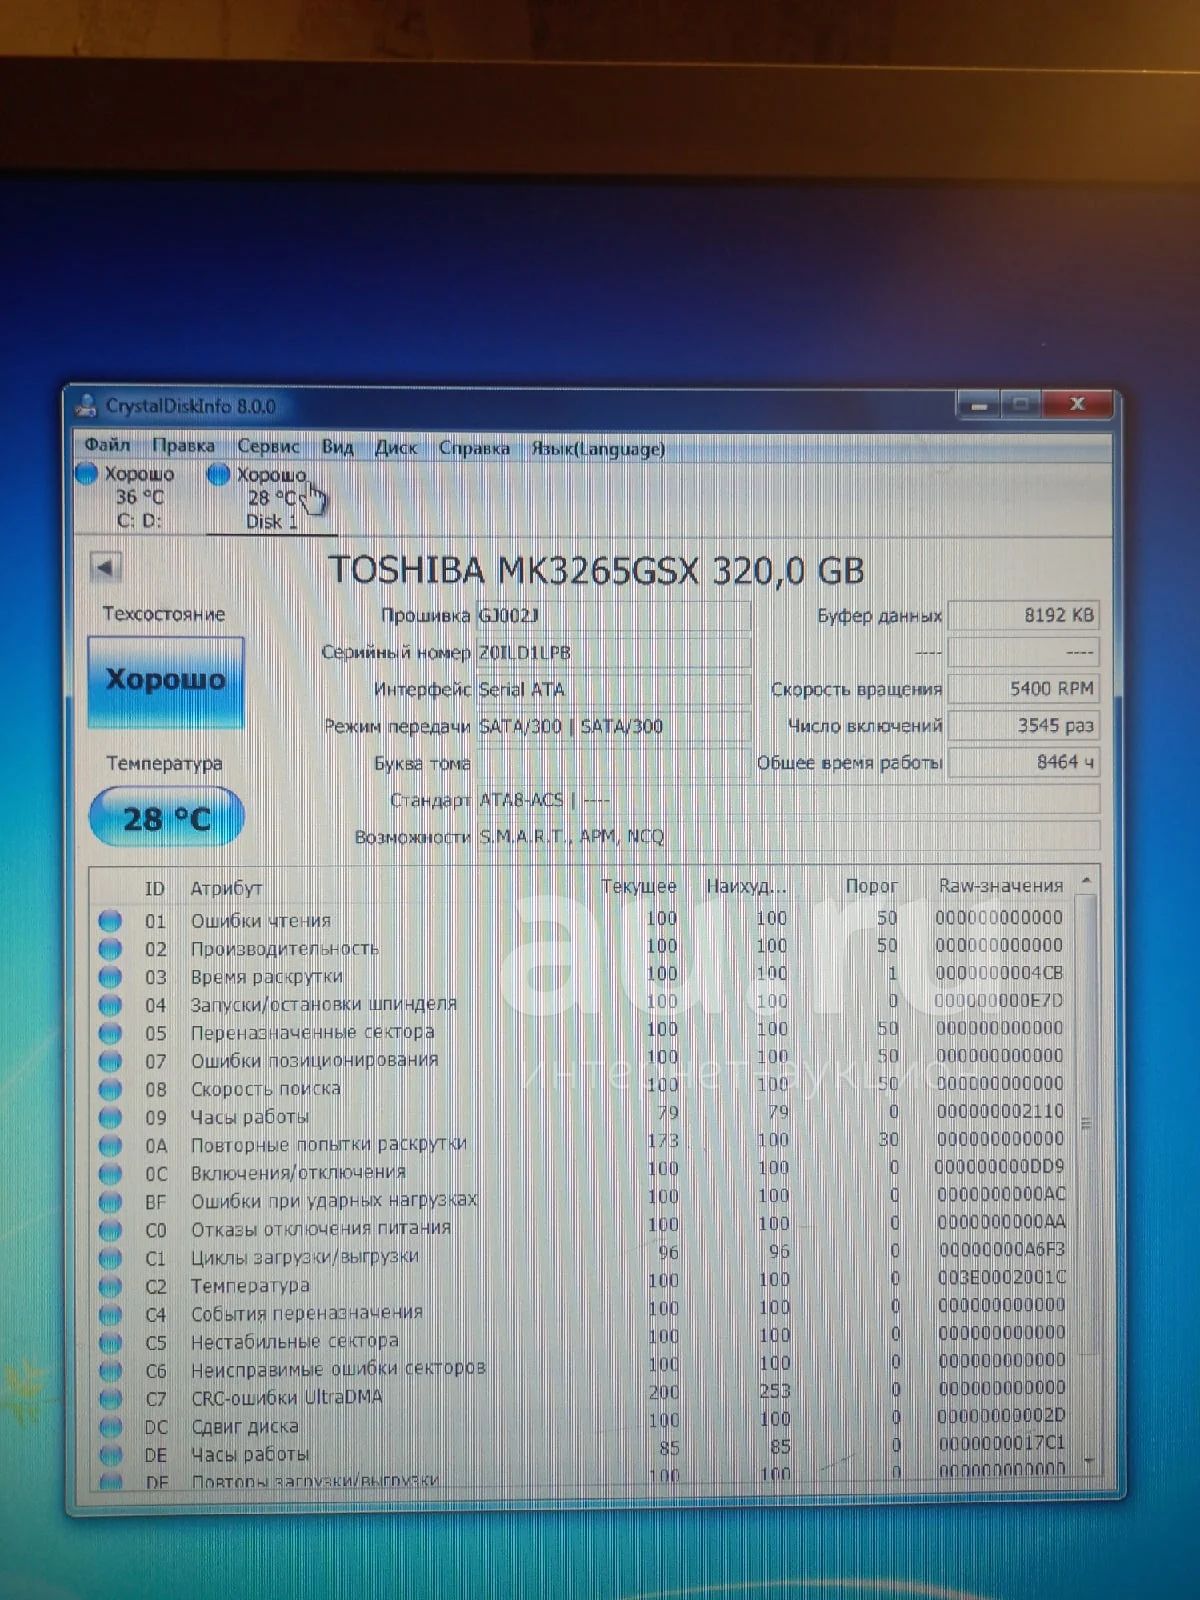Click the previous disk arrow button

pos(105,568)
